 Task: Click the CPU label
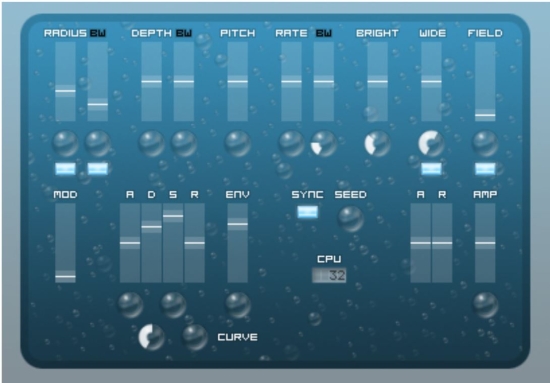(329, 259)
